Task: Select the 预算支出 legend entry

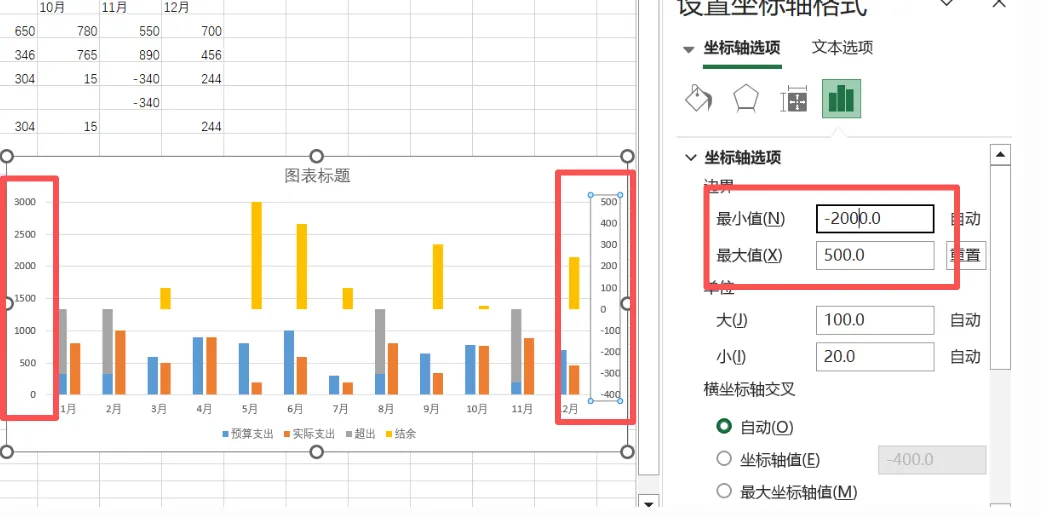Action: click(247, 434)
